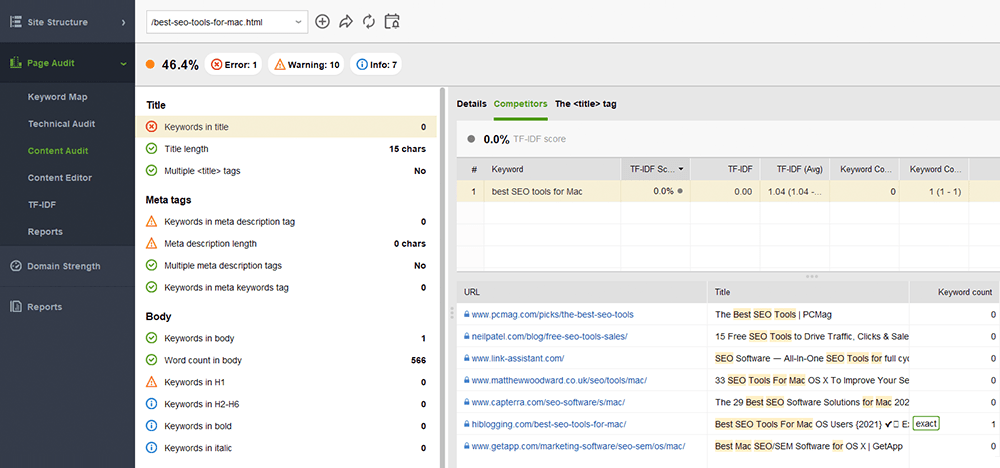
Task: Select Keywords in bold factor
Action: pos(286,426)
